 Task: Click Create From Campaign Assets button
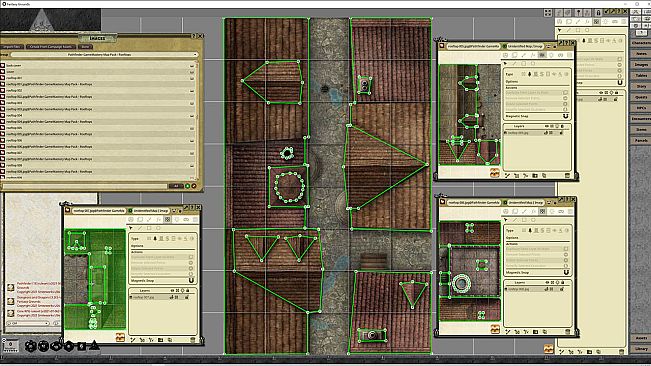(51, 47)
